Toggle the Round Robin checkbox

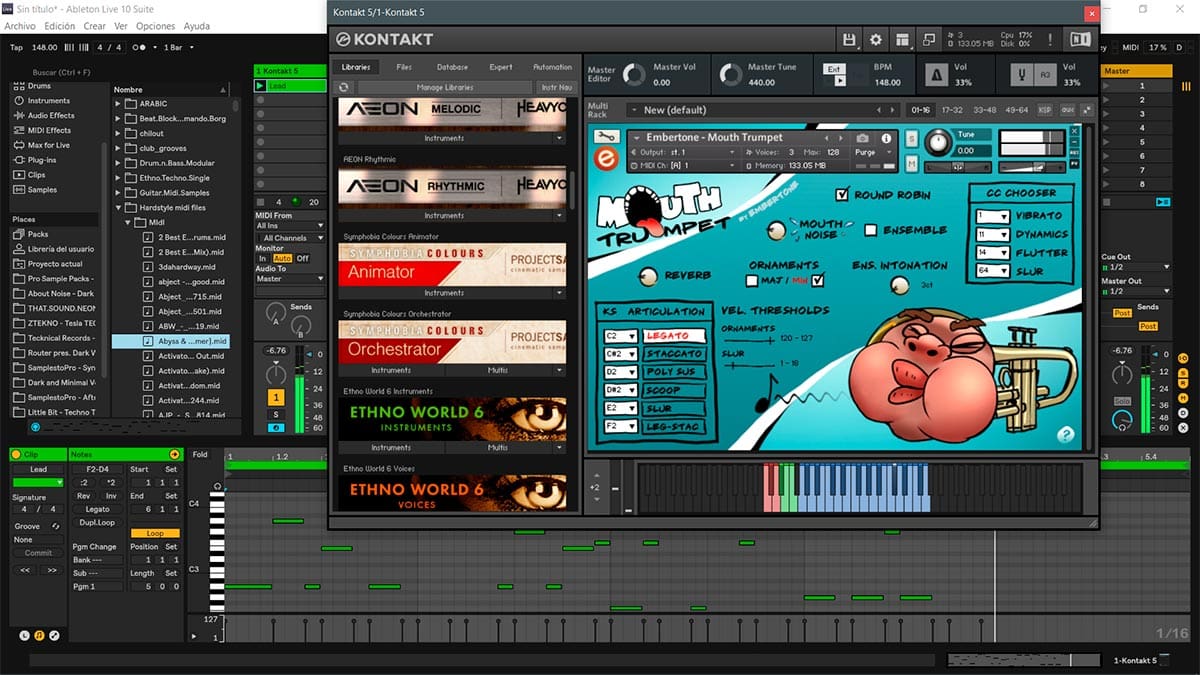(x=842, y=195)
